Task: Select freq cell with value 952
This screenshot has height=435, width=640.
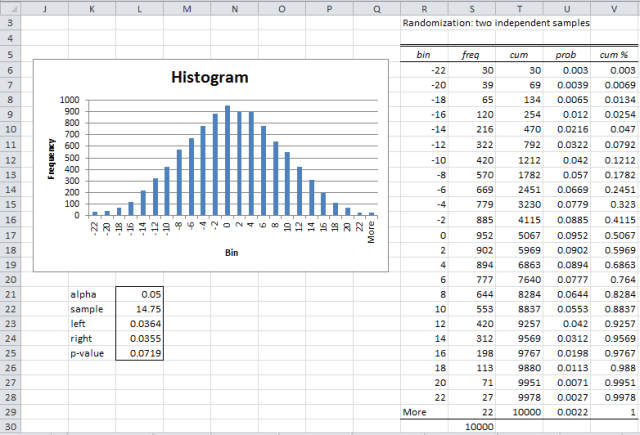Action: click(472, 235)
